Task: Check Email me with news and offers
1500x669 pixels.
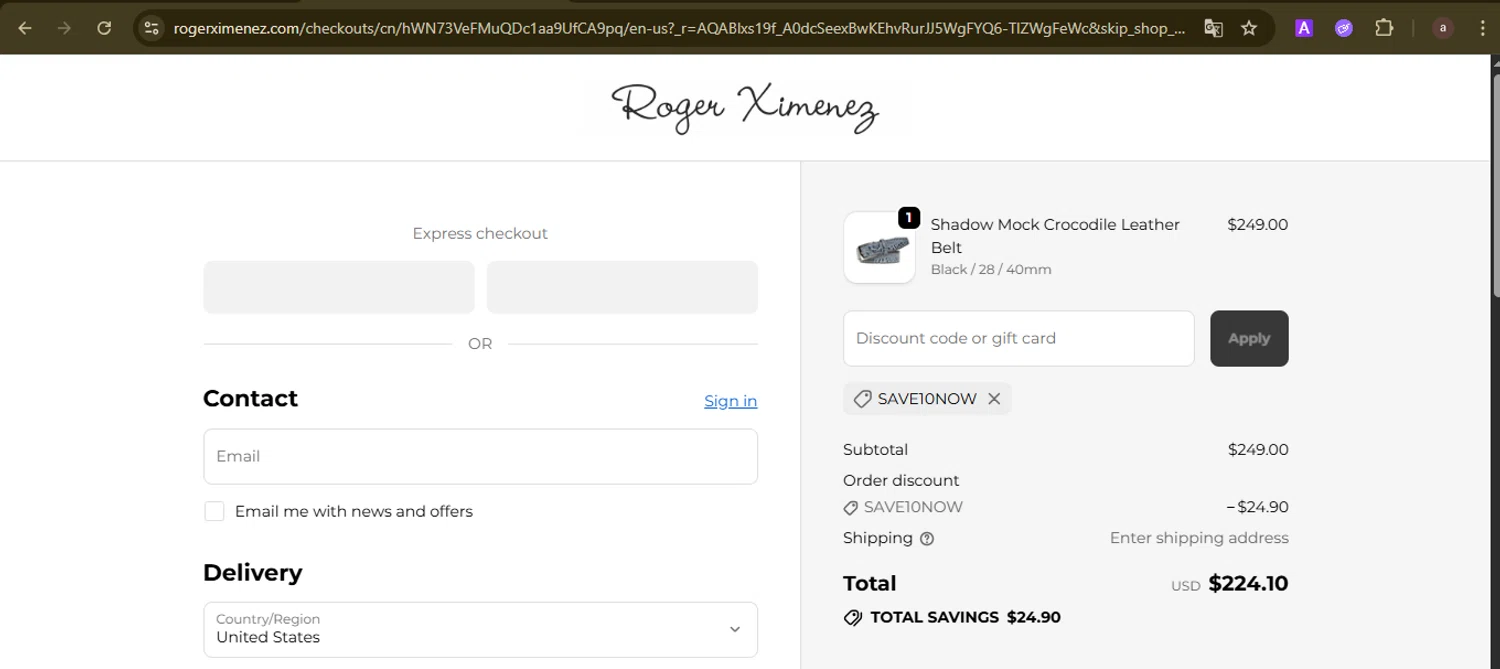Action: click(x=214, y=511)
